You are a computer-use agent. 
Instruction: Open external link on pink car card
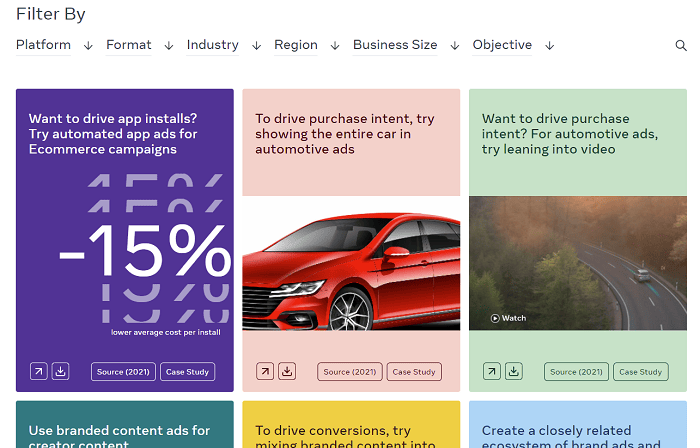[x=265, y=371]
